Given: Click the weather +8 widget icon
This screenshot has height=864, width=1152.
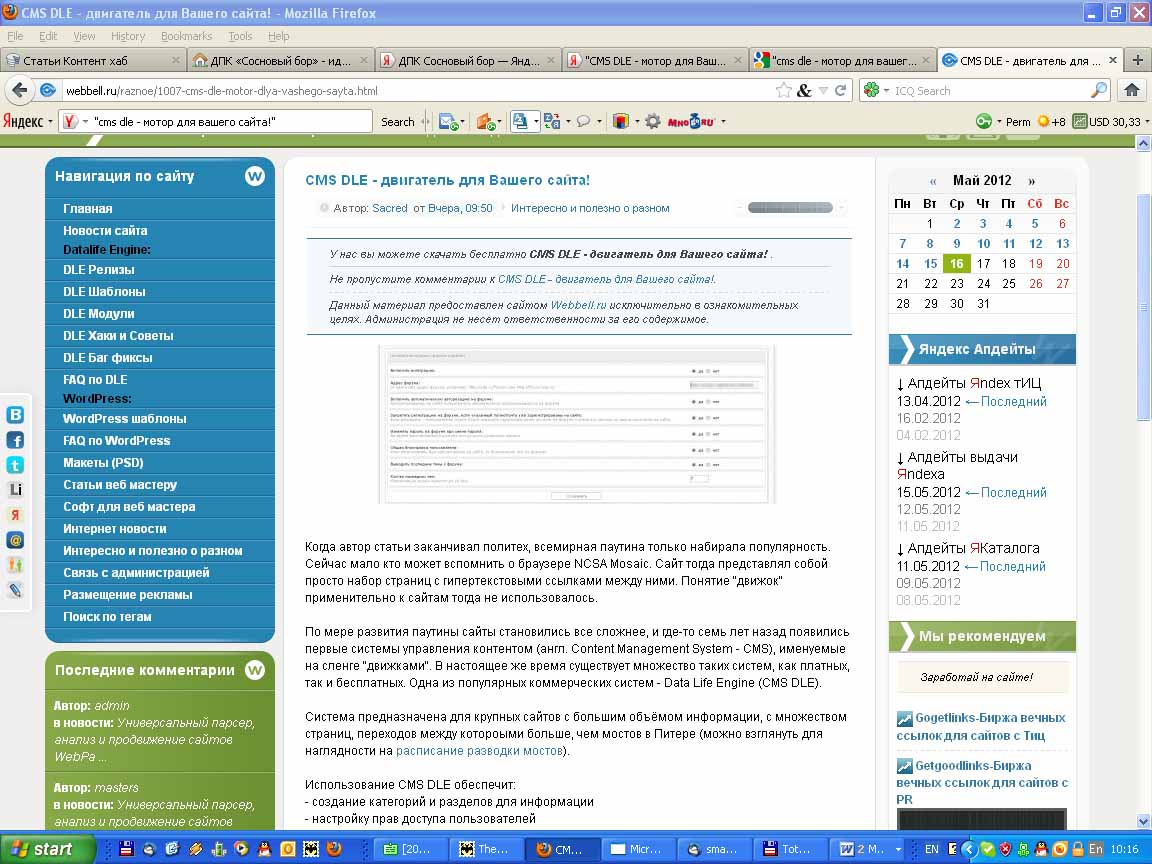Looking at the screenshot, I should click(x=1051, y=122).
